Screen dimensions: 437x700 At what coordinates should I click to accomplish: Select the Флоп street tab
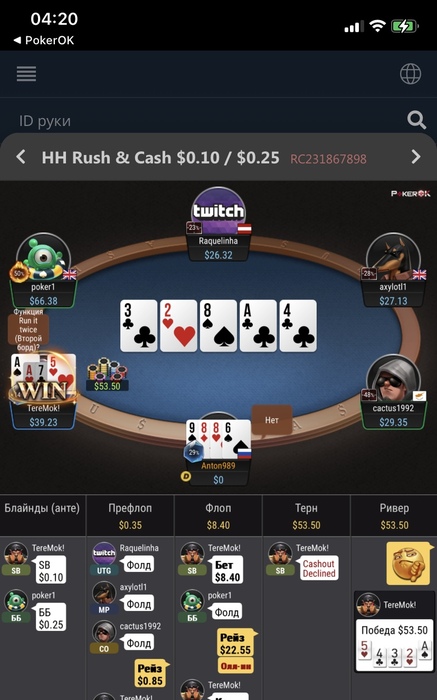click(218, 516)
